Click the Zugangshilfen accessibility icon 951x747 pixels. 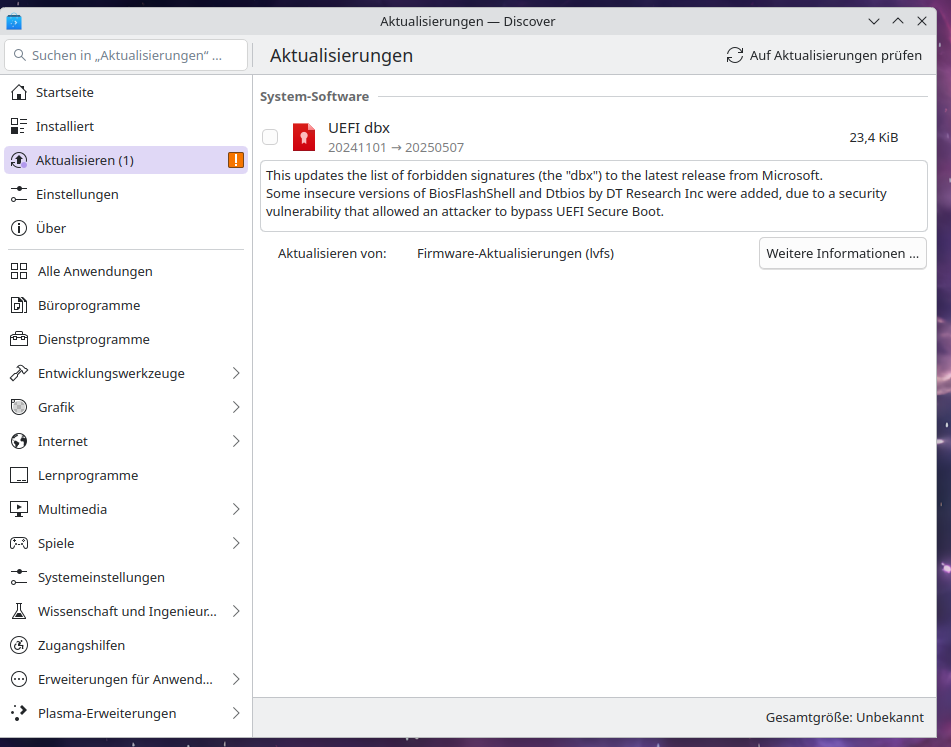(x=19, y=645)
